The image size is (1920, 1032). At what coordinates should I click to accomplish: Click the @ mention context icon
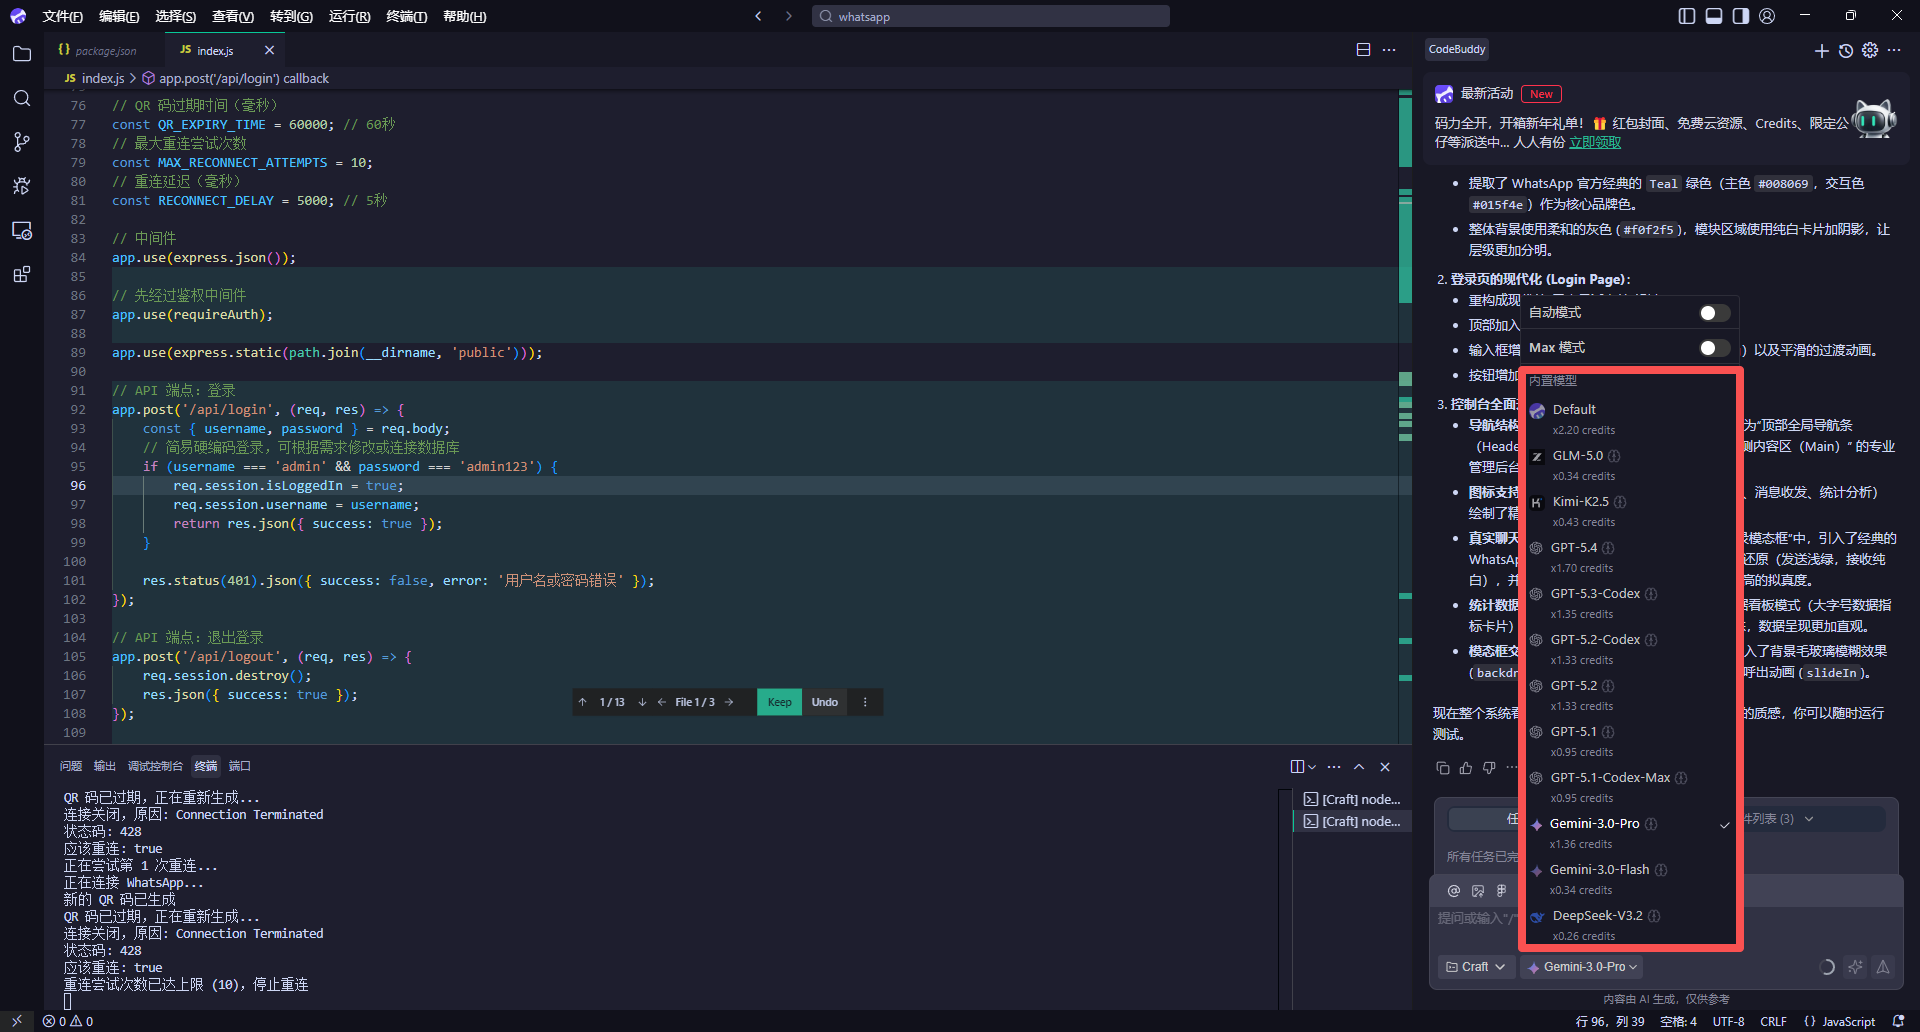[1454, 891]
